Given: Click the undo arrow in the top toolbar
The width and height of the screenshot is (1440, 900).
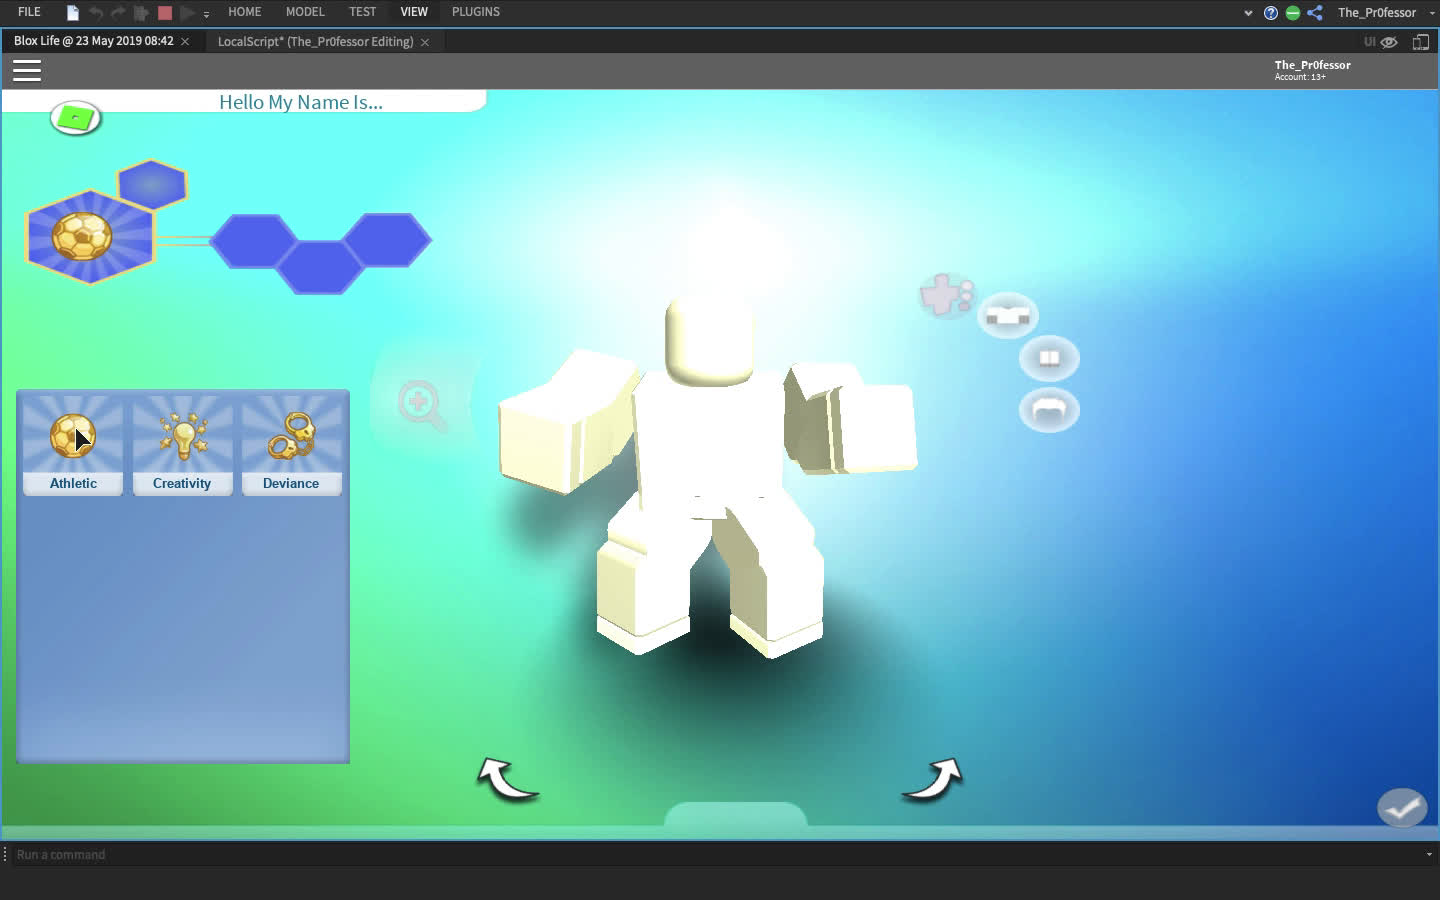Looking at the screenshot, I should 96,13.
